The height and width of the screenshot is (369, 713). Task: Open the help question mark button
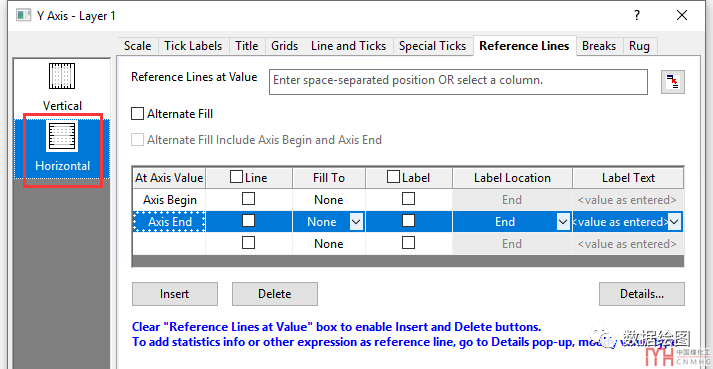[637, 15]
